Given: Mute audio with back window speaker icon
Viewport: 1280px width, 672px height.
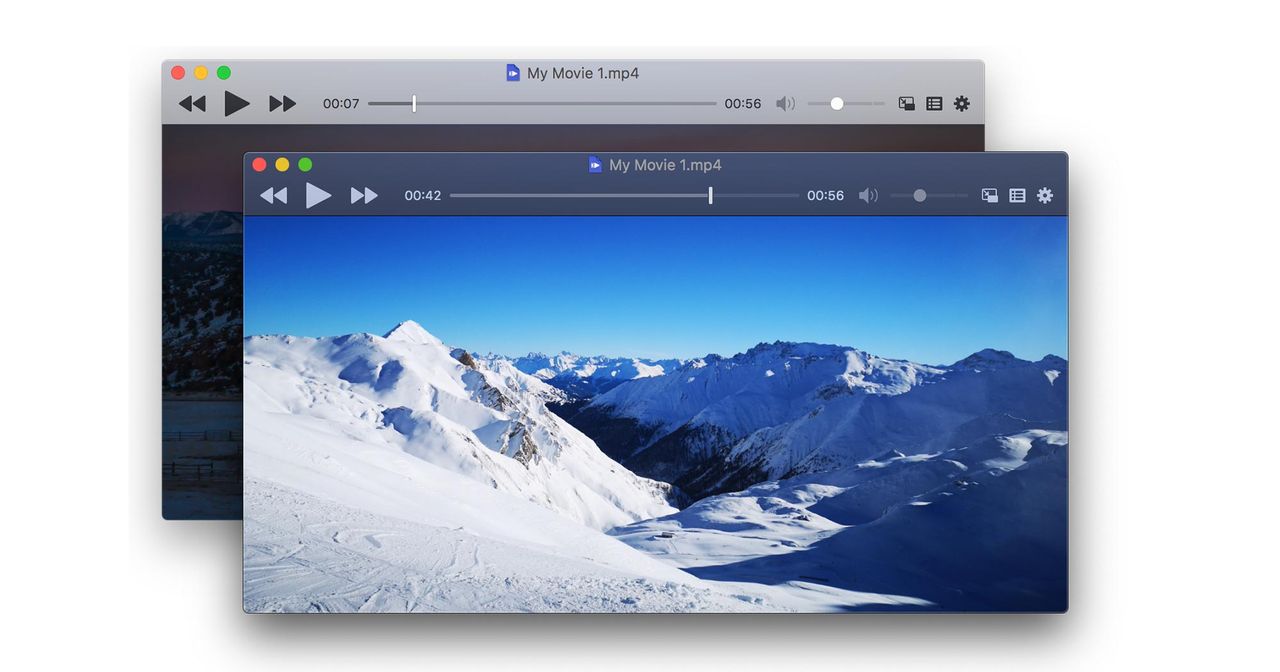Looking at the screenshot, I should click(786, 104).
